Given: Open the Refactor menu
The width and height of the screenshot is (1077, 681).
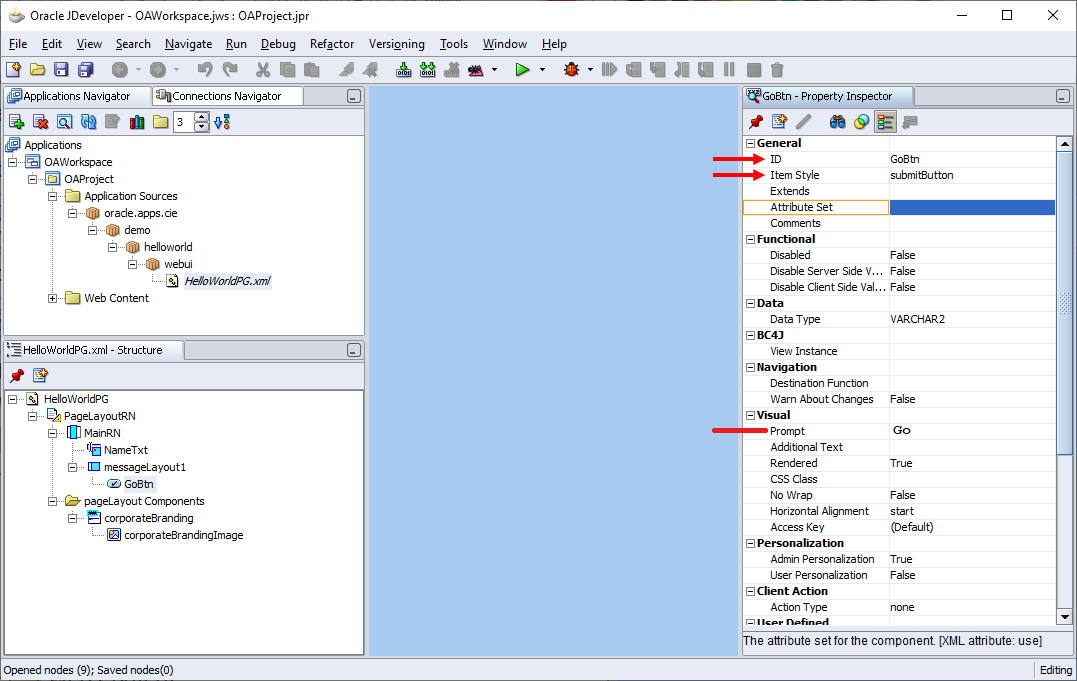Looking at the screenshot, I should [x=332, y=44].
